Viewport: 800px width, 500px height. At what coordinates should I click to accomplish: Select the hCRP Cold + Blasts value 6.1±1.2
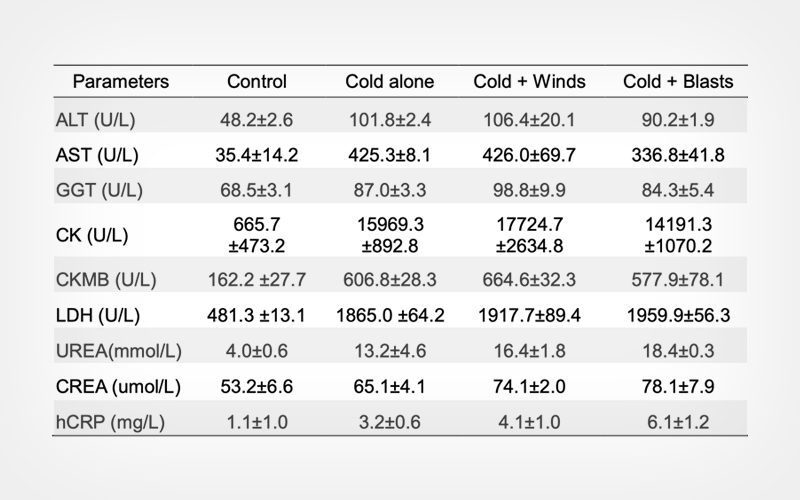pyautogui.click(x=678, y=421)
